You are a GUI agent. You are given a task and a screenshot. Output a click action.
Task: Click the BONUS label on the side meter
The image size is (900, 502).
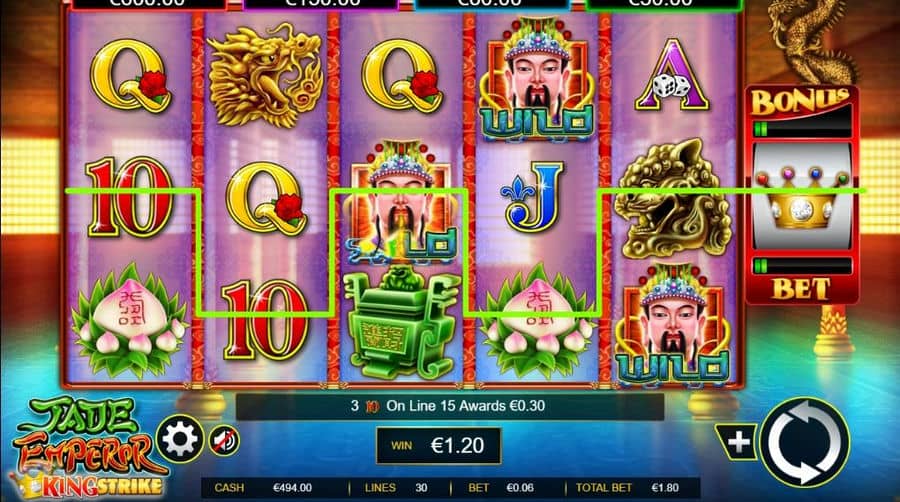click(x=800, y=102)
